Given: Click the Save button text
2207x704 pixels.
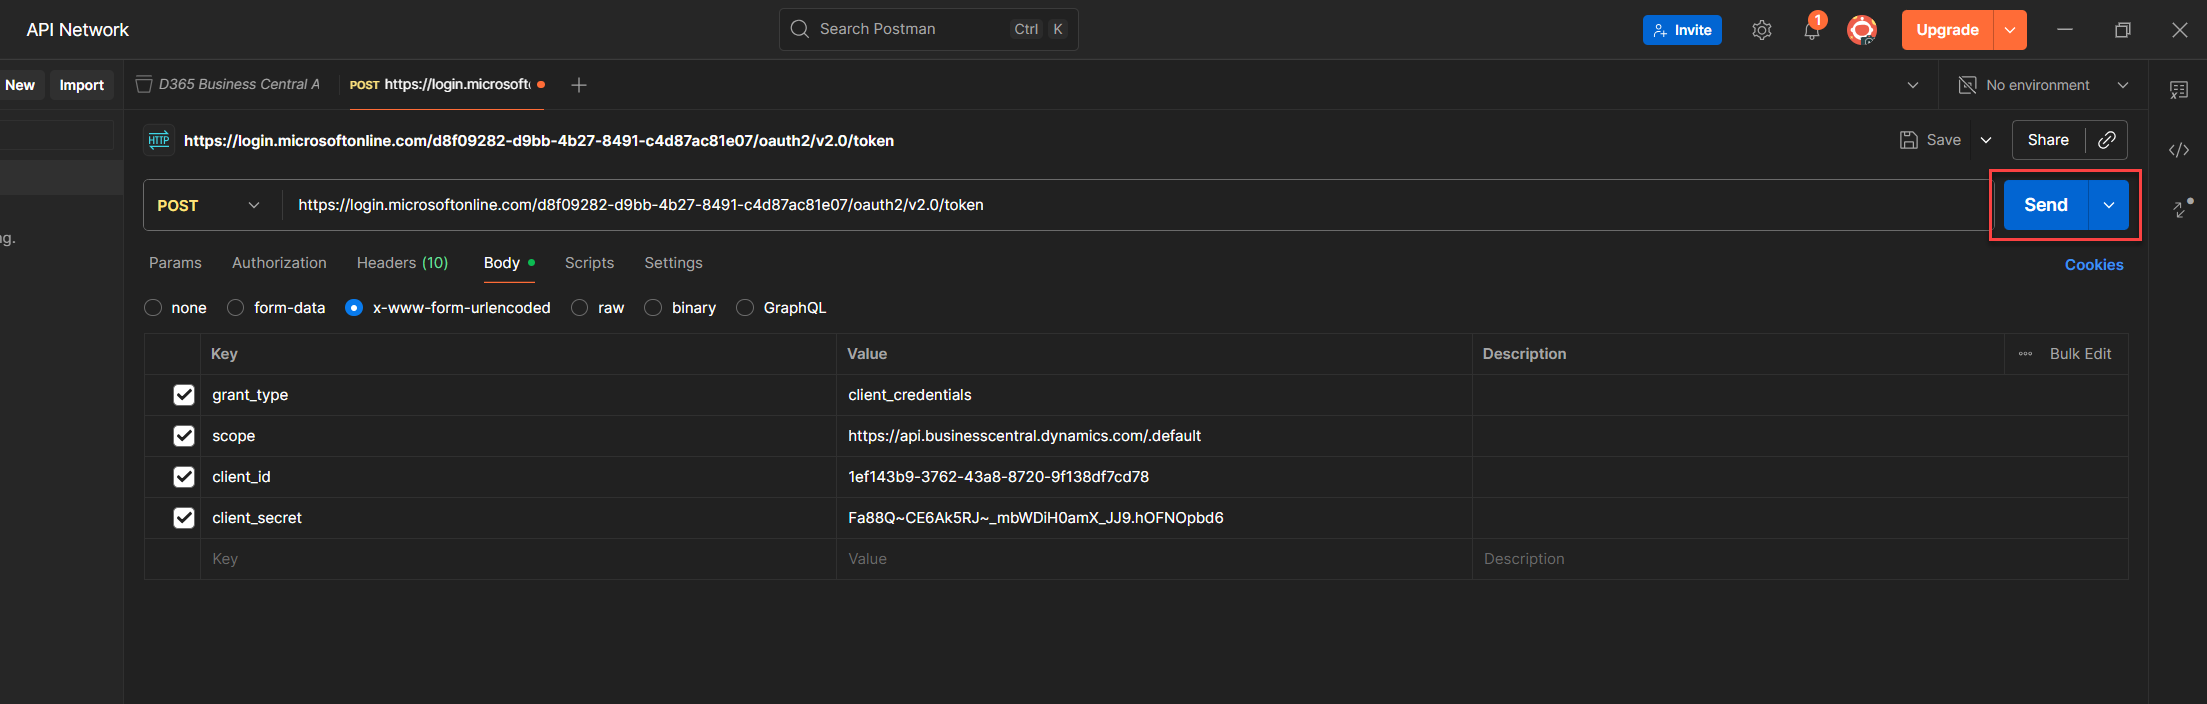Looking at the screenshot, I should pos(1943,140).
